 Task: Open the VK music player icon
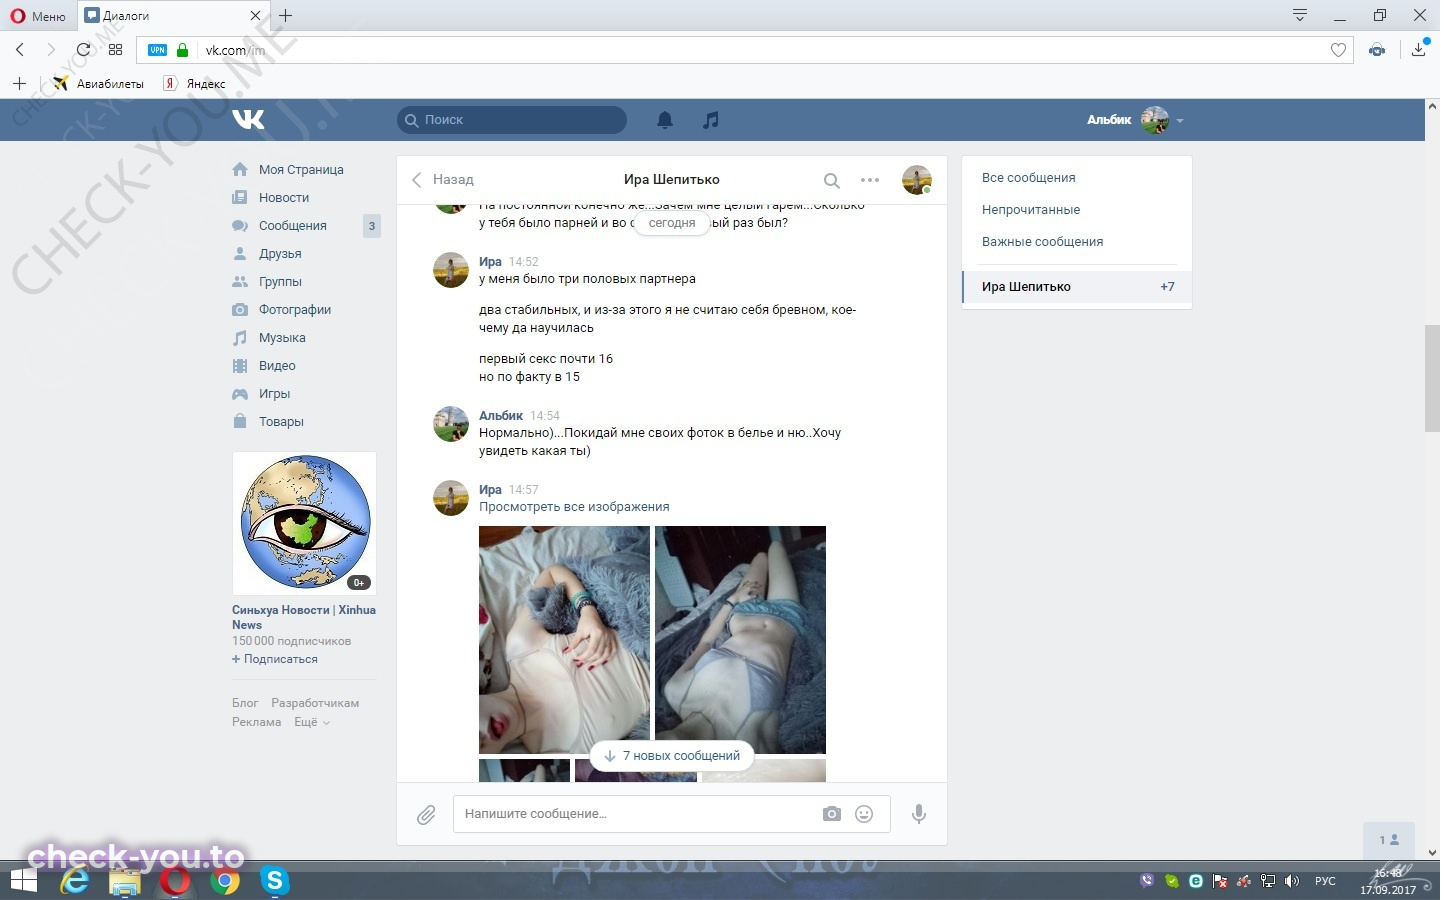(711, 120)
